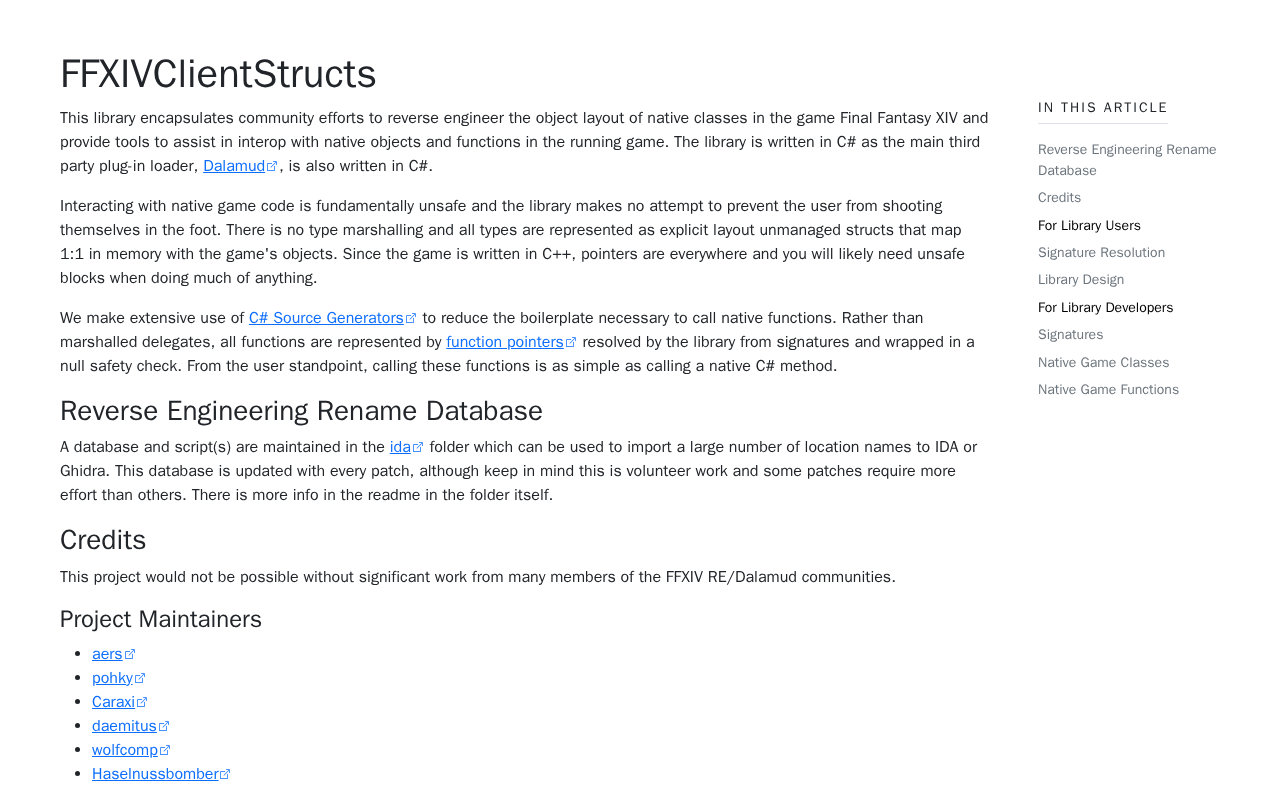Open maintainer aers profile link
Viewport: 1280px width, 800px height.
click(x=107, y=654)
